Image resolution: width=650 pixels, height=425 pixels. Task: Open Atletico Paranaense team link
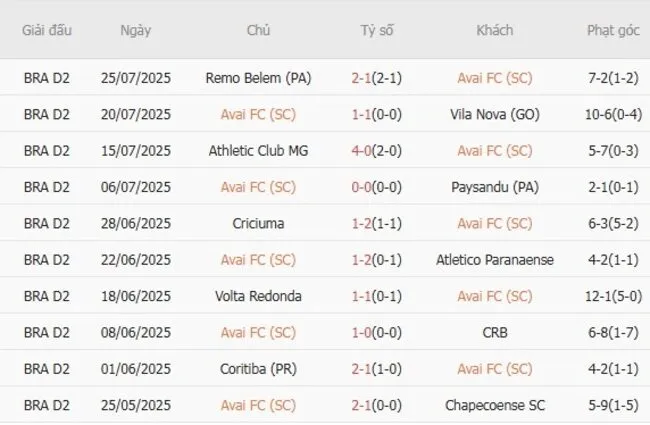point(494,260)
